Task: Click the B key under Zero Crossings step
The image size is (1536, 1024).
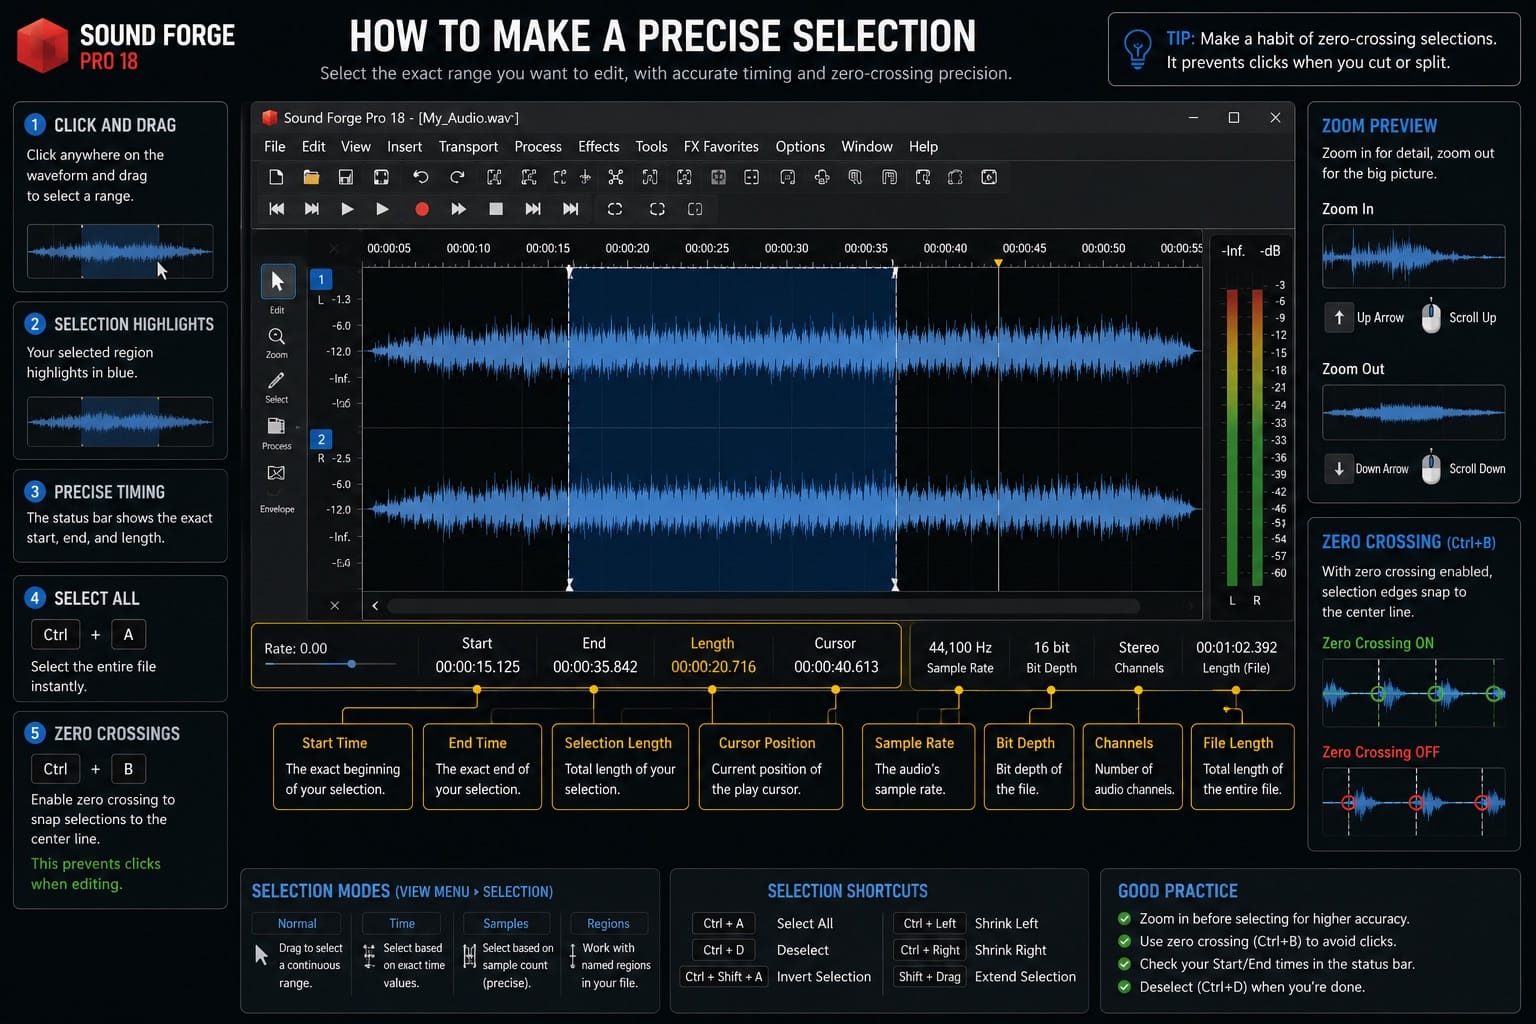Action: tap(128, 769)
